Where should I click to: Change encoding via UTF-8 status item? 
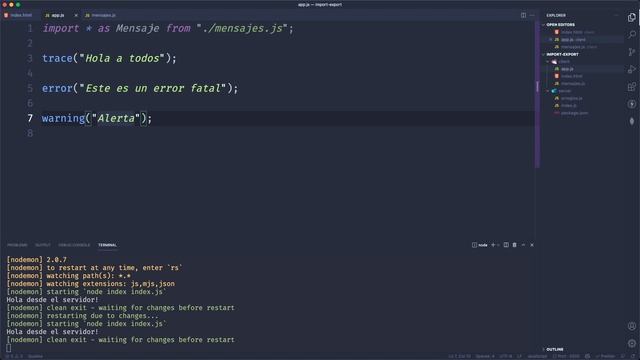tap(506, 356)
